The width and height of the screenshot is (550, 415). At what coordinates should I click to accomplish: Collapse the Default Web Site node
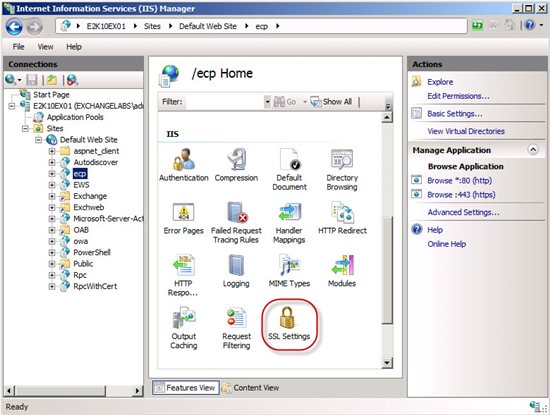pos(39,140)
